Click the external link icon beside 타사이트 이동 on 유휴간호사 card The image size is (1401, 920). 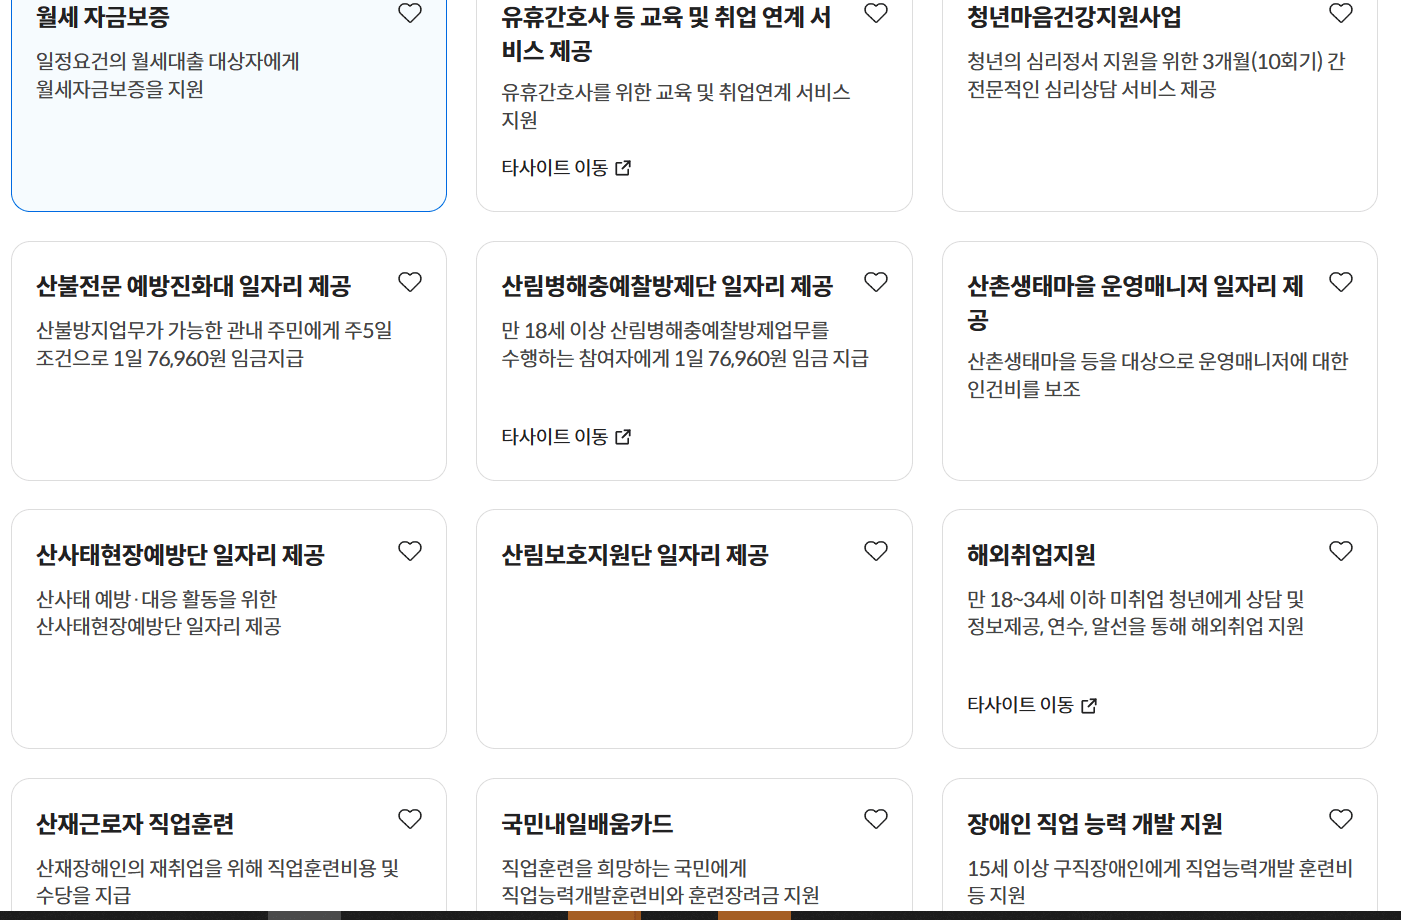pyautogui.click(x=626, y=168)
